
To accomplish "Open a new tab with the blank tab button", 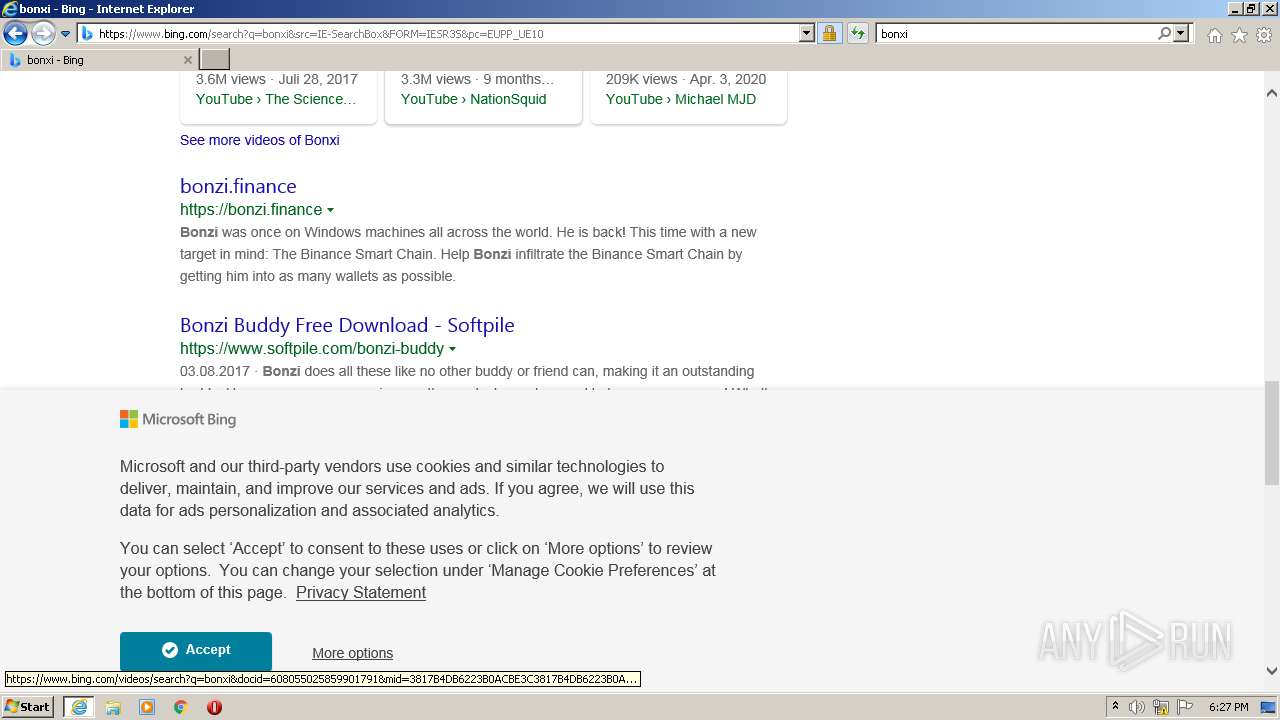I will tap(215, 60).
